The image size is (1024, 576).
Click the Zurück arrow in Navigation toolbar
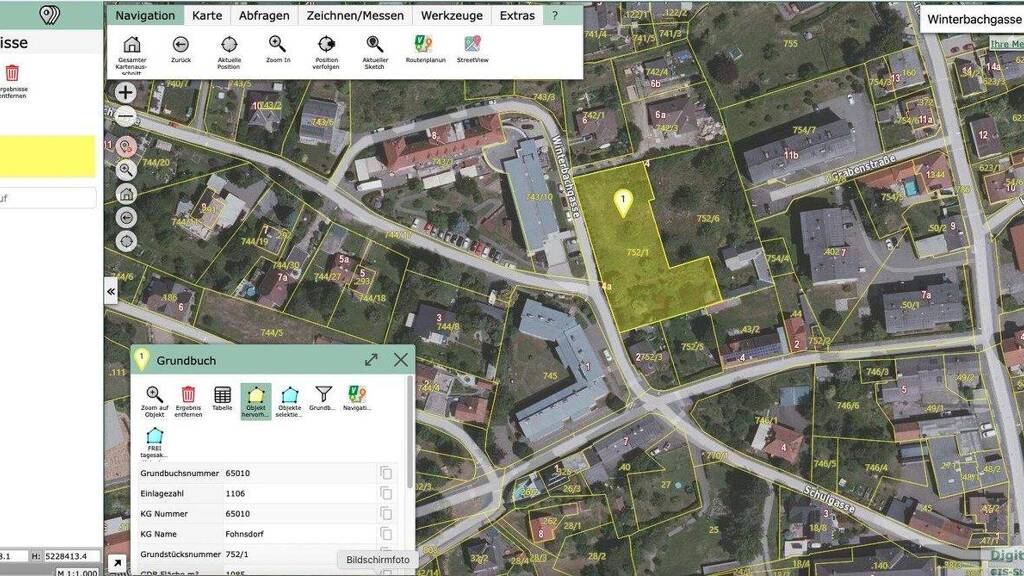tap(180, 45)
